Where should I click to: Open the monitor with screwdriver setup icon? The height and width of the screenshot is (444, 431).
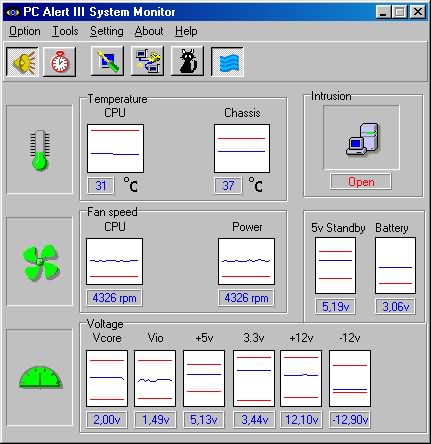(107, 61)
